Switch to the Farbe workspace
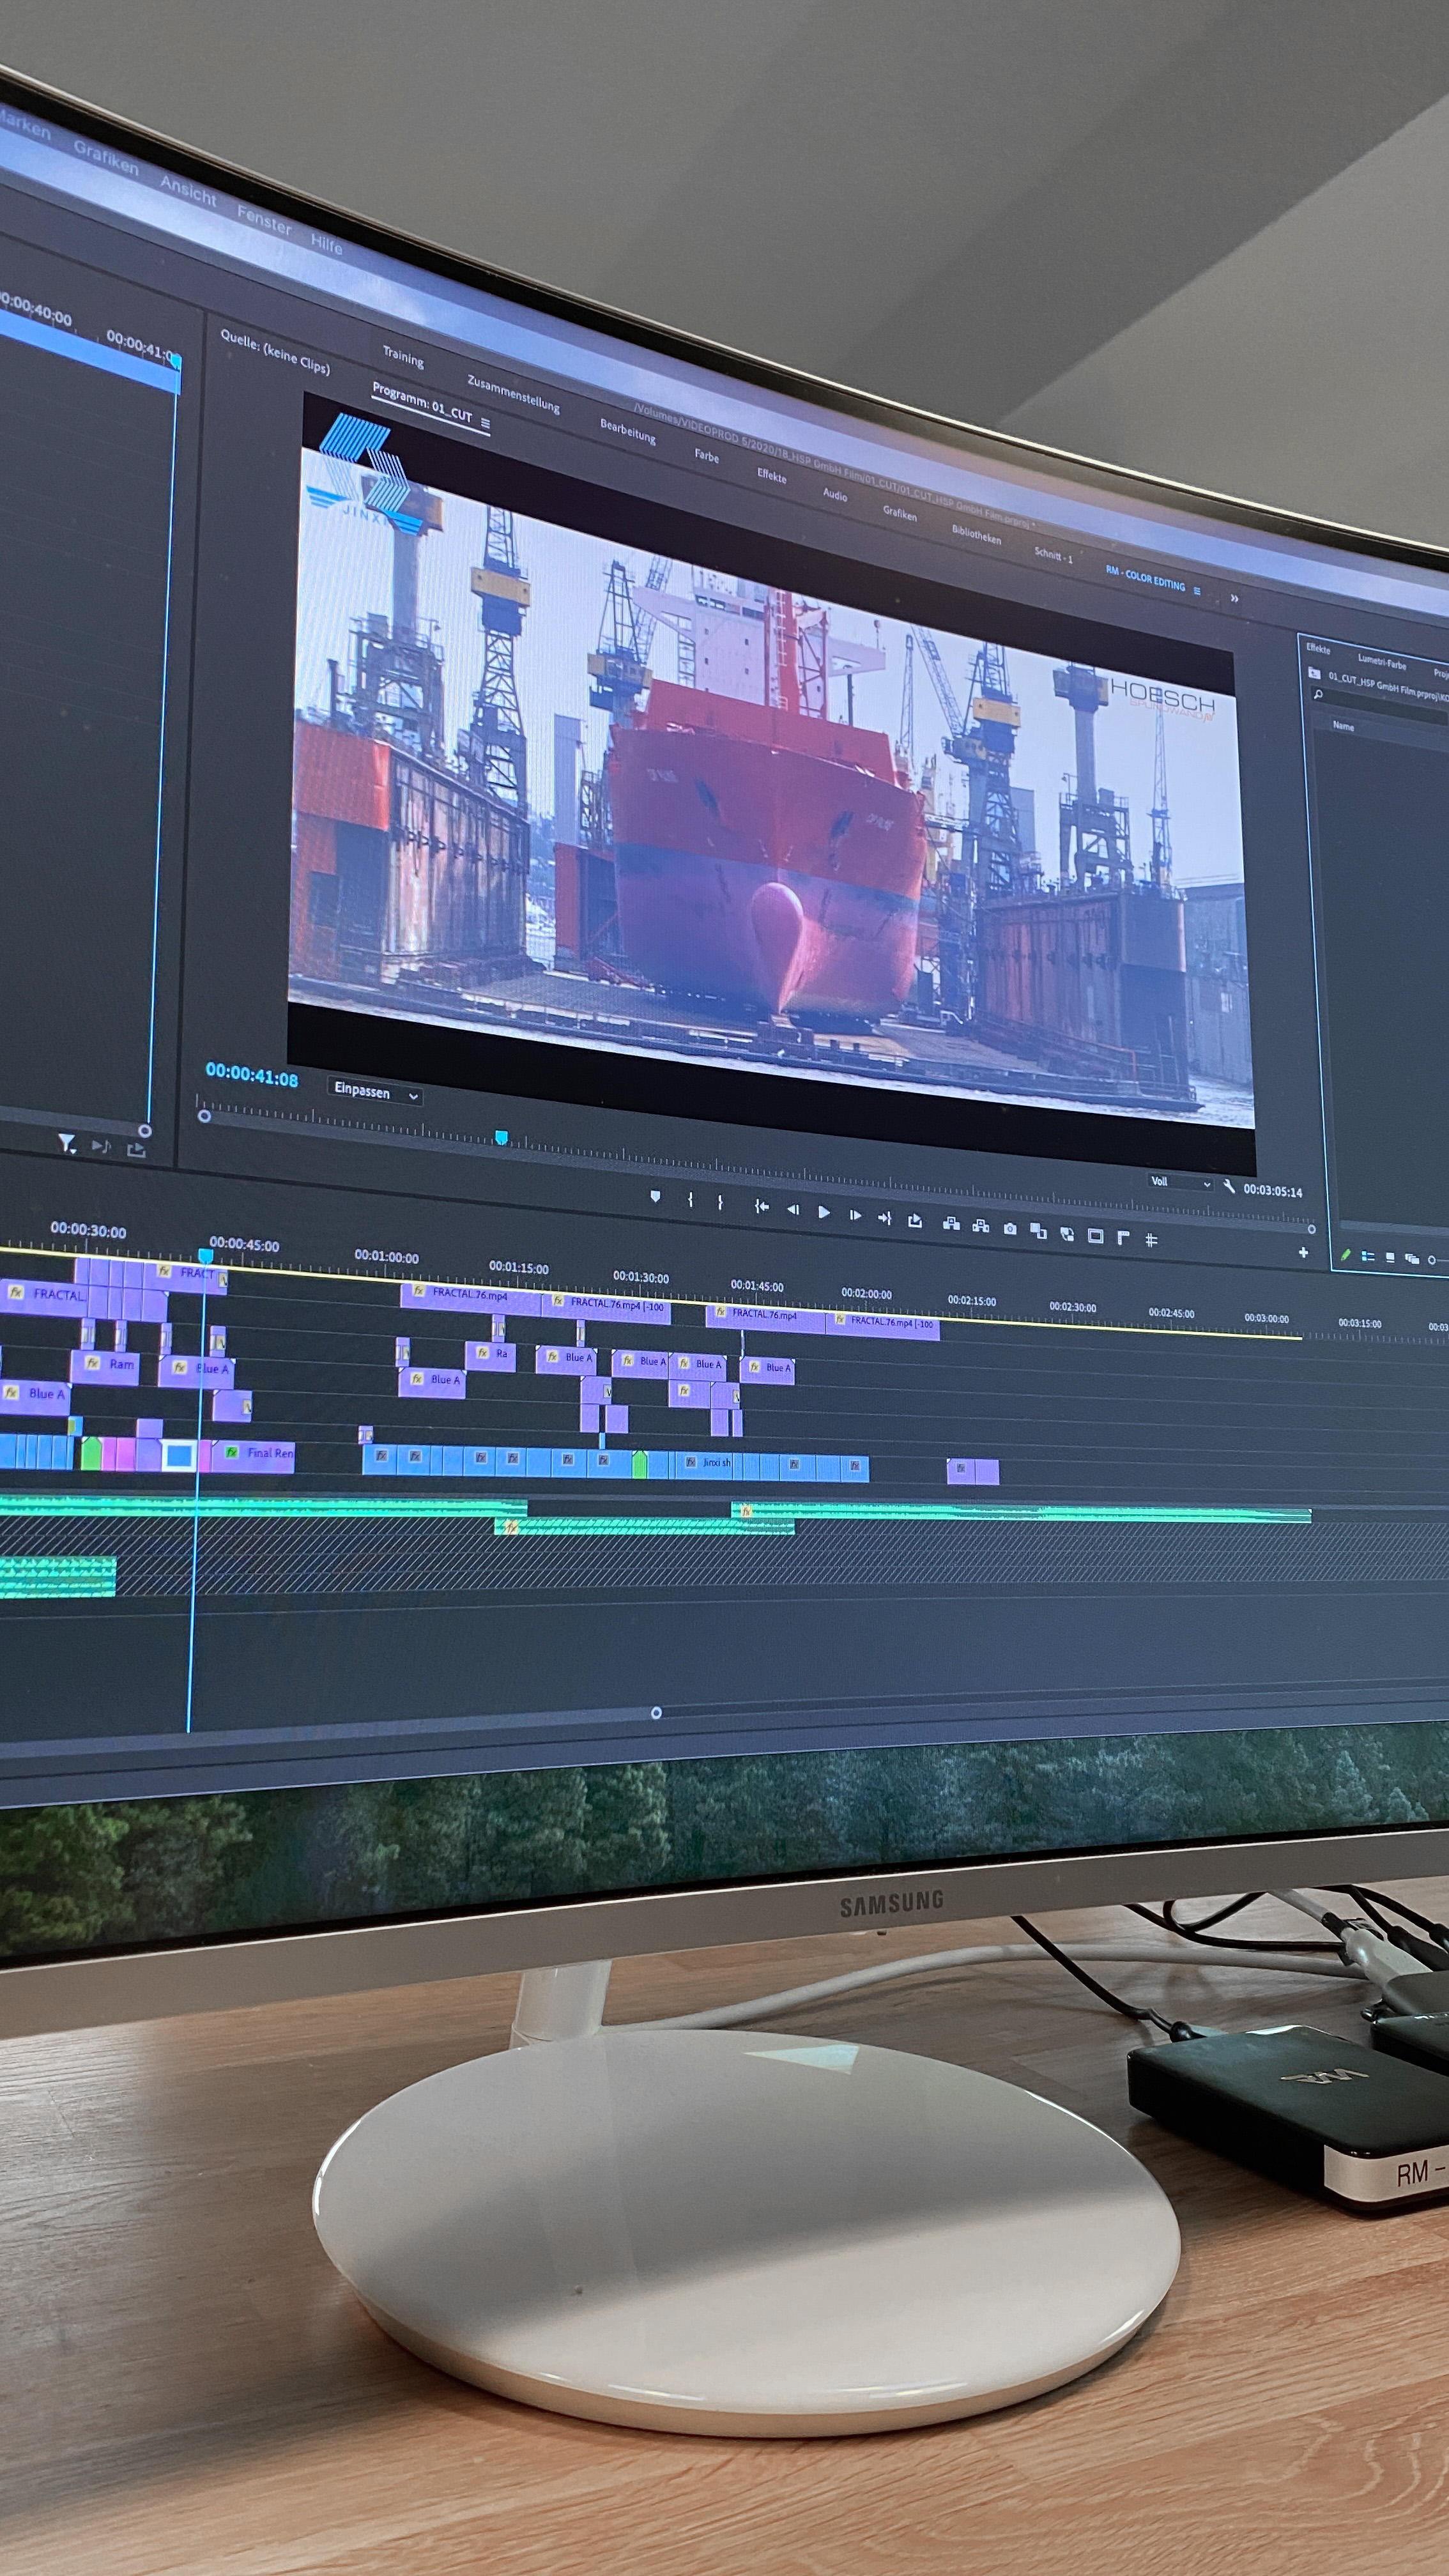The image size is (1449, 2576). coord(707,456)
